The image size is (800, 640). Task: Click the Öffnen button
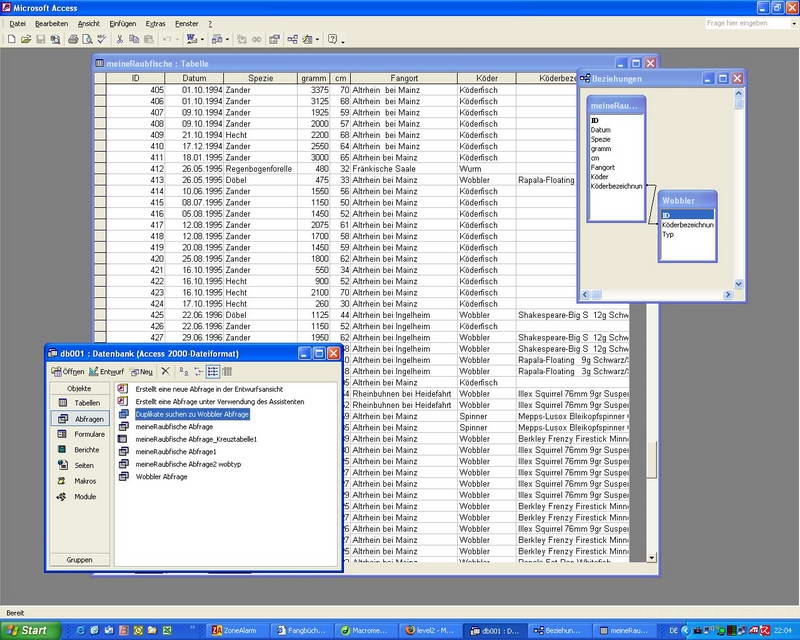pos(67,369)
